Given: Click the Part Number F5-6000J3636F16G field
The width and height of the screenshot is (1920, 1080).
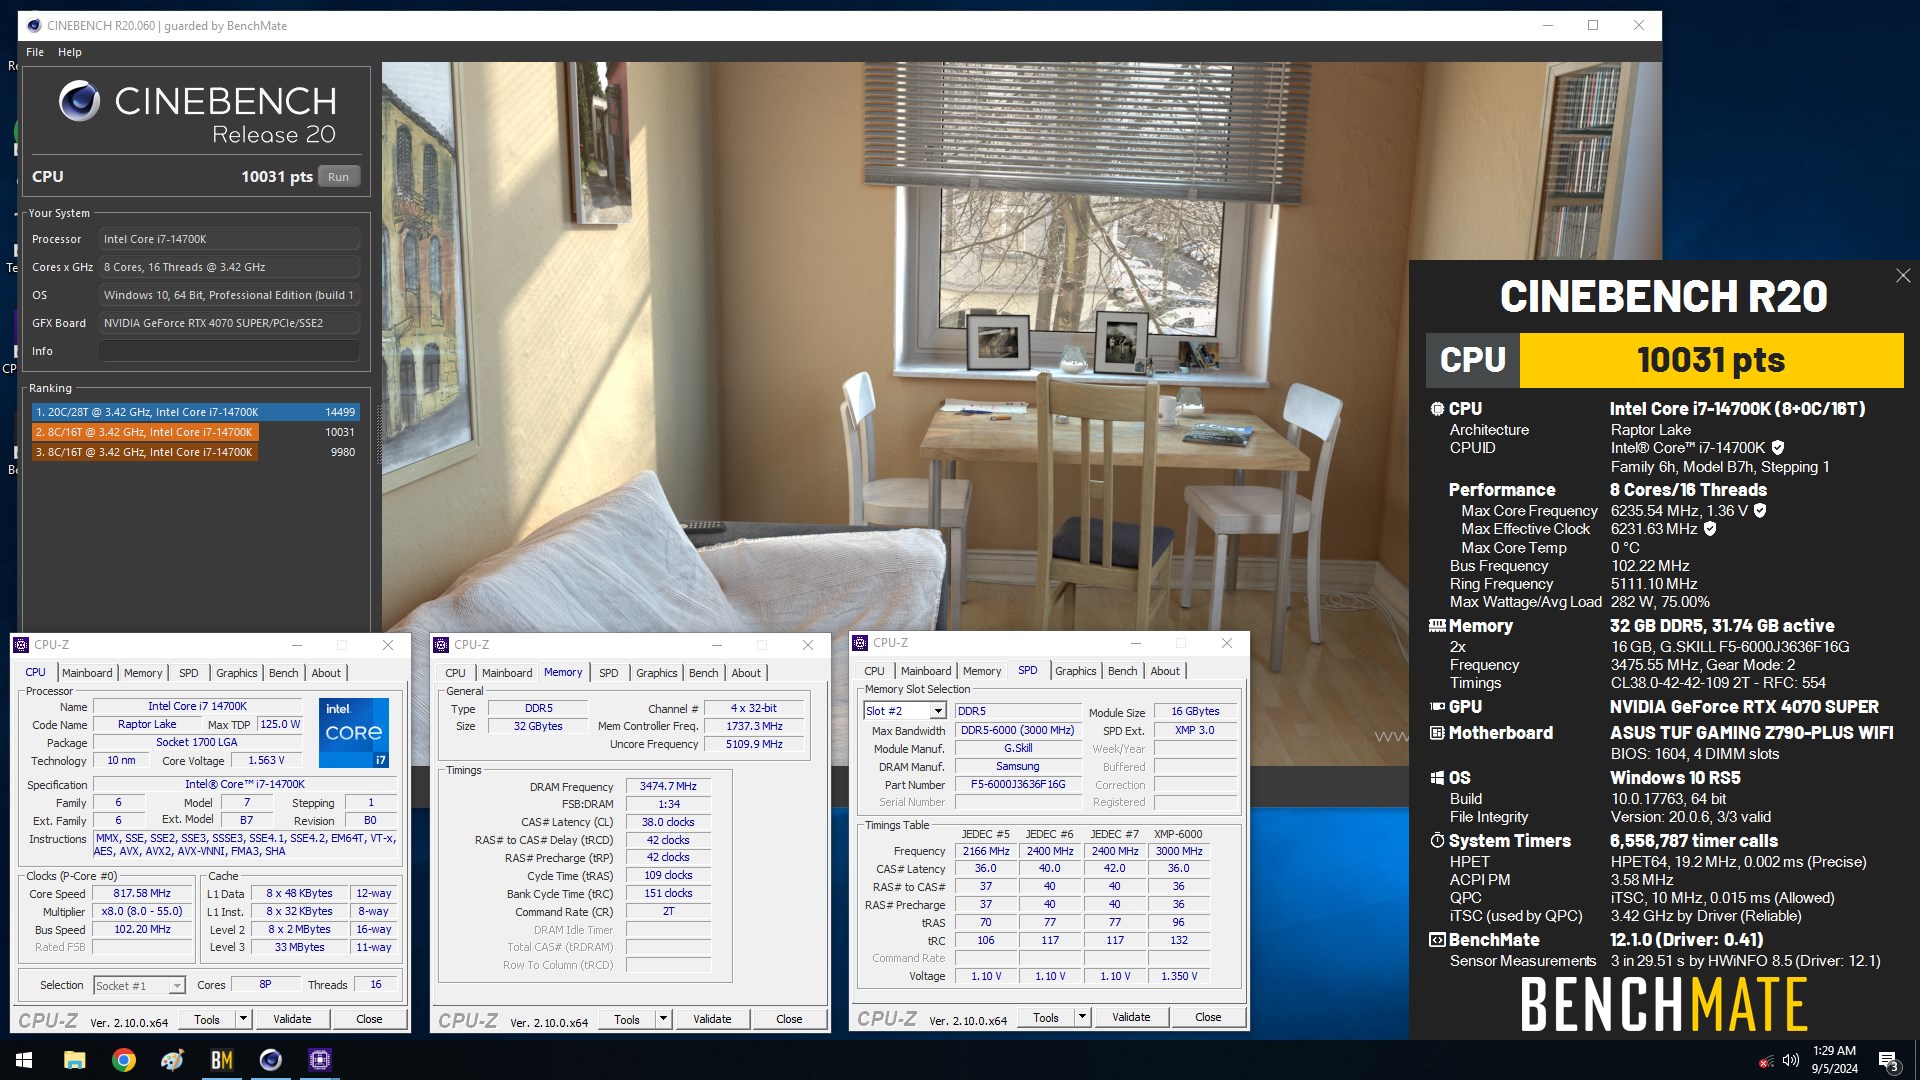Looking at the screenshot, I should pyautogui.click(x=1018, y=785).
